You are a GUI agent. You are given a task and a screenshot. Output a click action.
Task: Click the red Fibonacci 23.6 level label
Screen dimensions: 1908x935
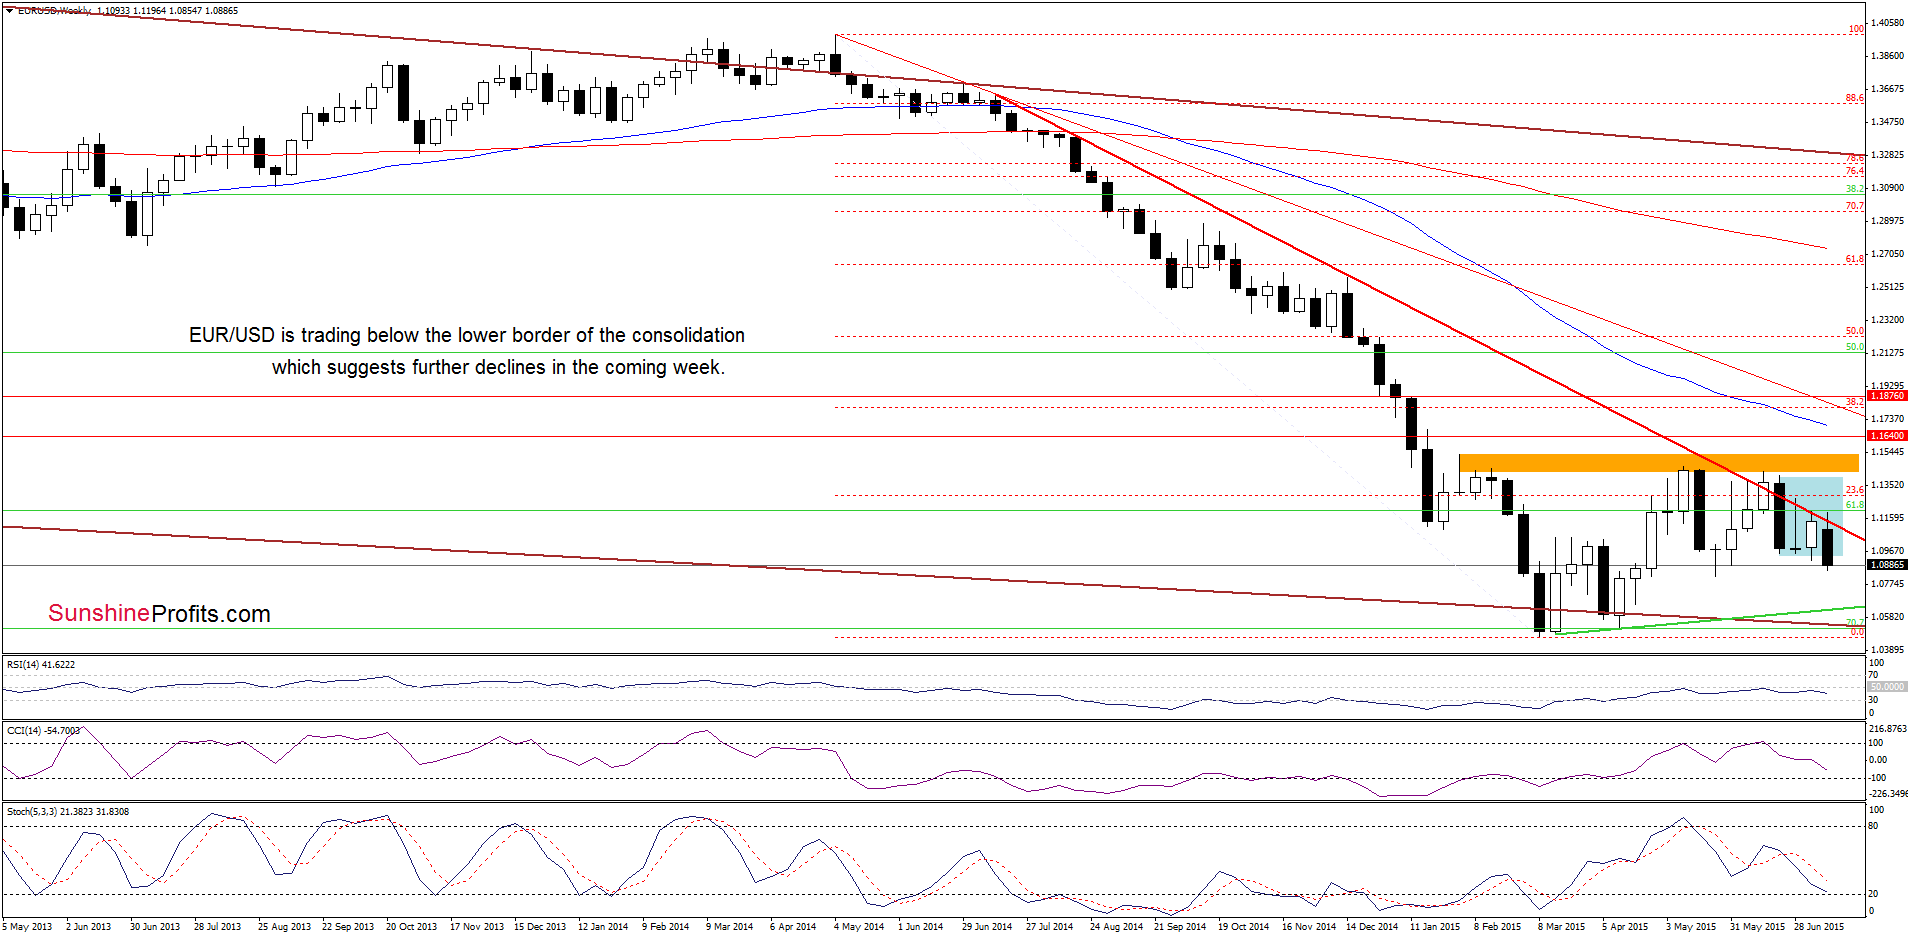(1854, 490)
